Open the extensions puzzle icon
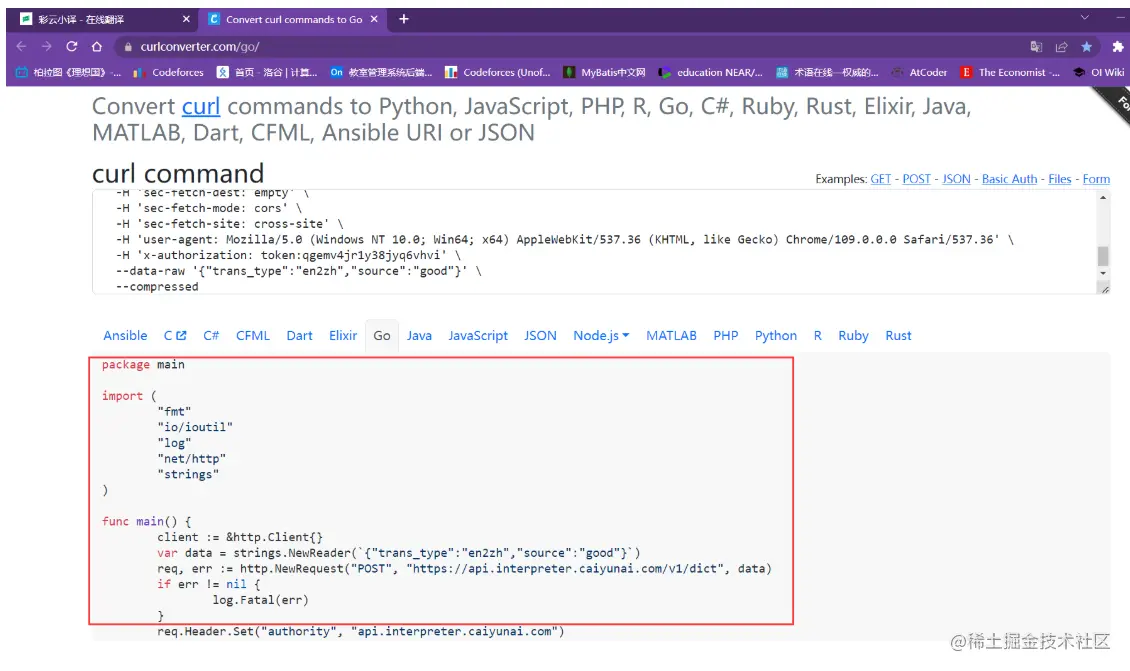Viewport: 1130px width, 671px height. [1118, 47]
